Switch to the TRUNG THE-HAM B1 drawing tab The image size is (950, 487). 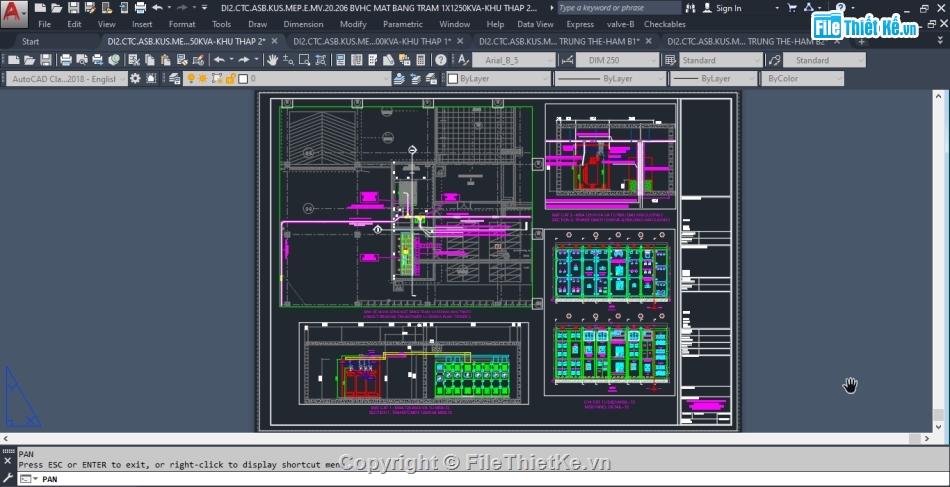pyautogui.click(x=559, y=41)
